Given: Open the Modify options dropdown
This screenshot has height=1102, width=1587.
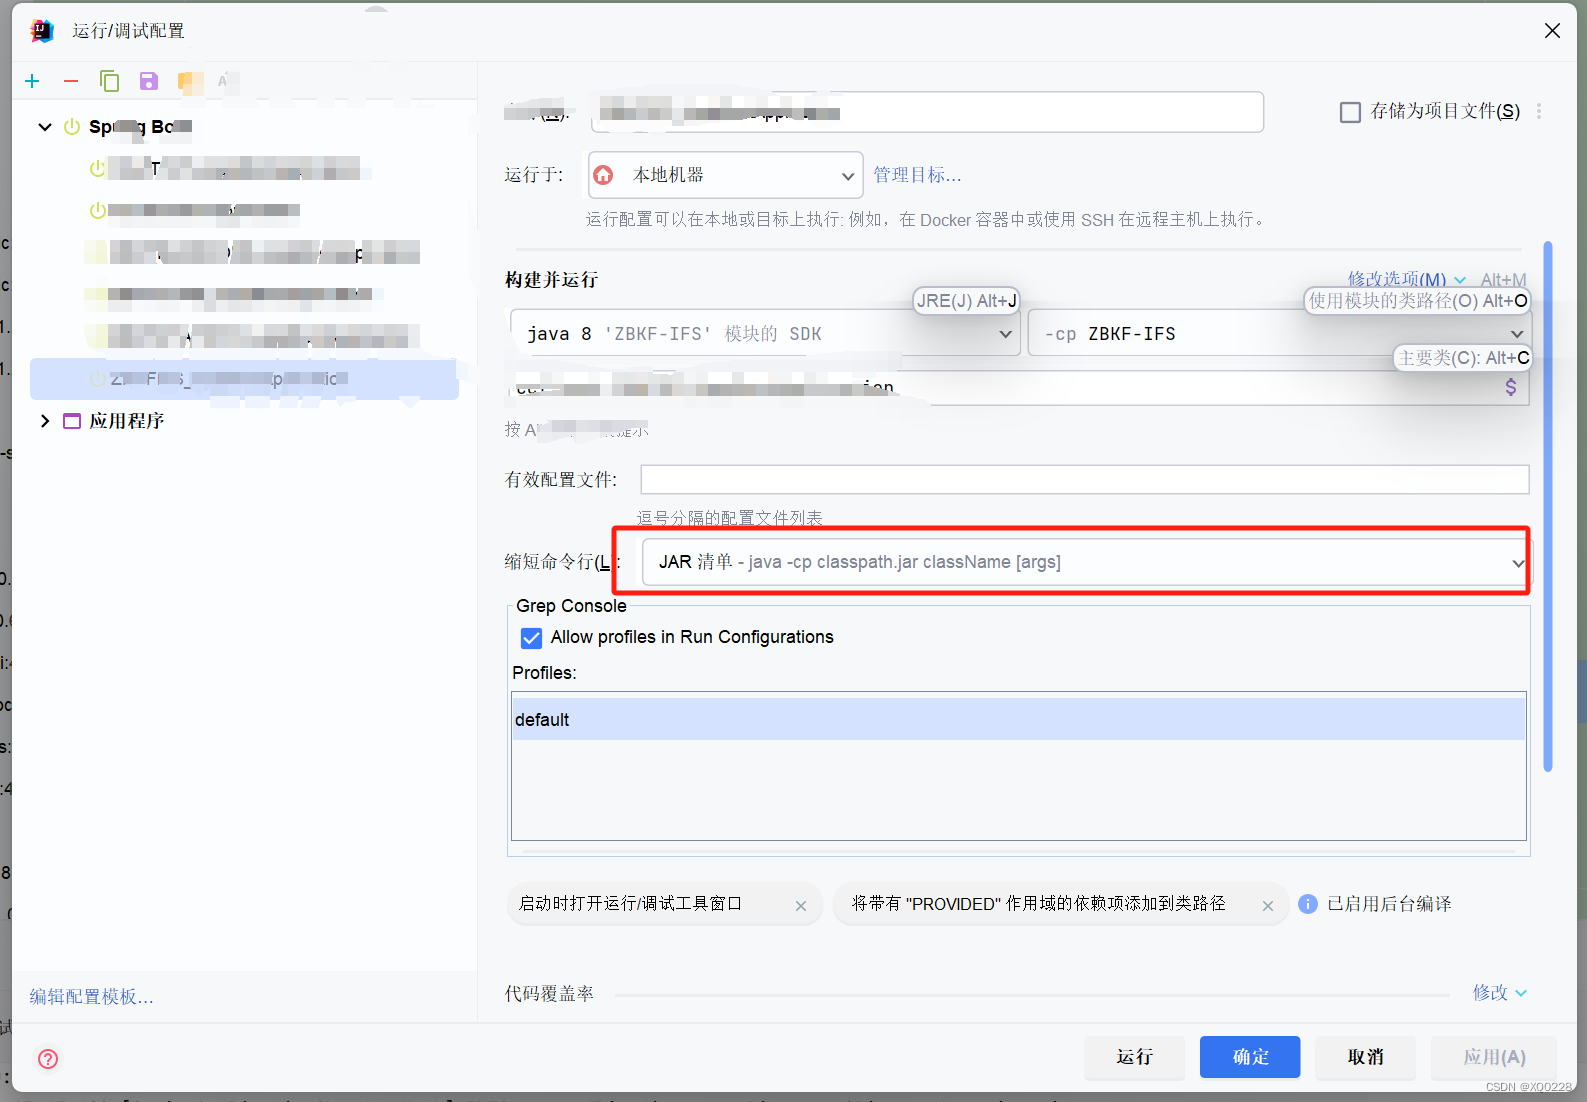Looking at the screenshot, I should (1406, 280).
